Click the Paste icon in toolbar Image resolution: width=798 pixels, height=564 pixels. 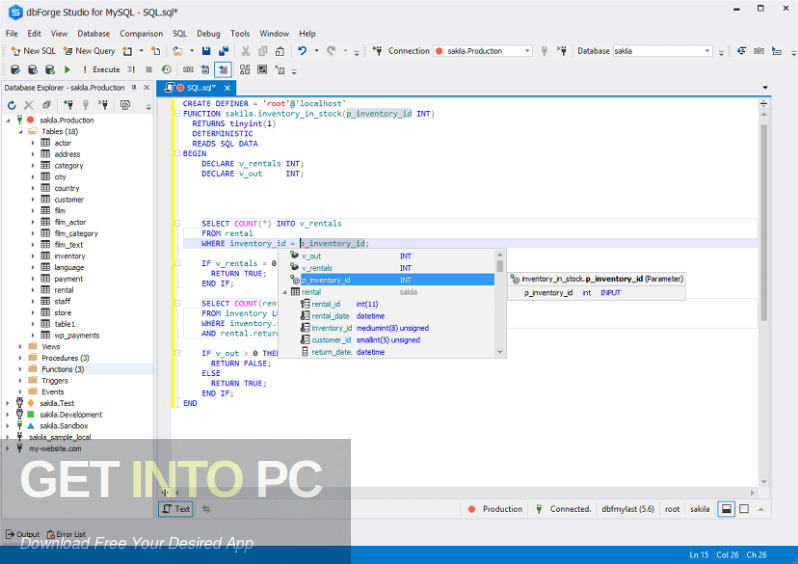[x=279, y=51]
